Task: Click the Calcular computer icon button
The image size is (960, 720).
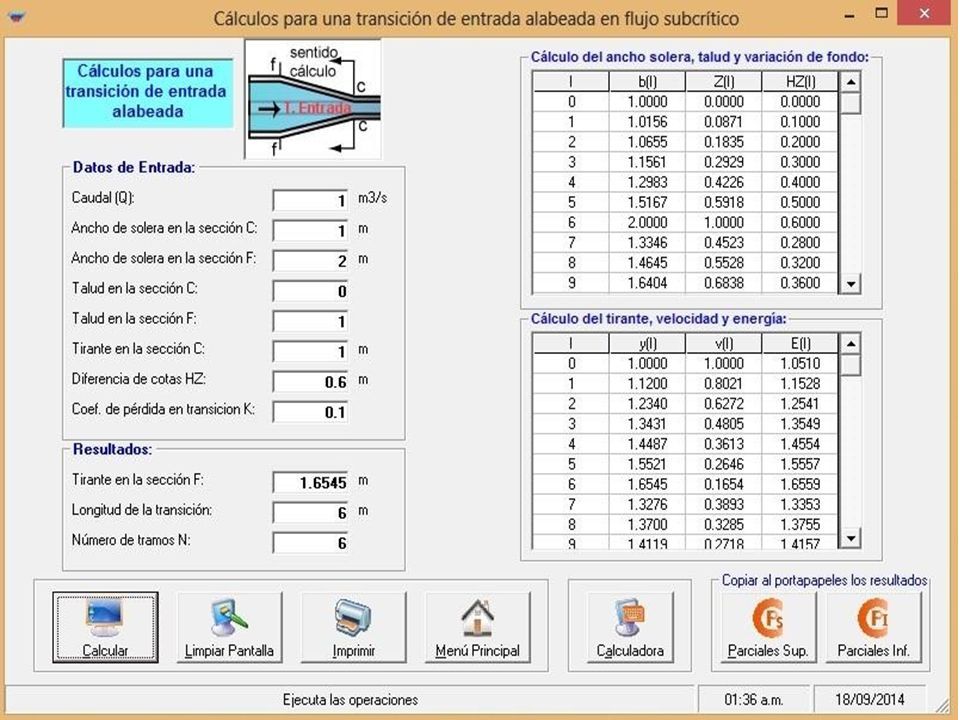Action: 105,627
